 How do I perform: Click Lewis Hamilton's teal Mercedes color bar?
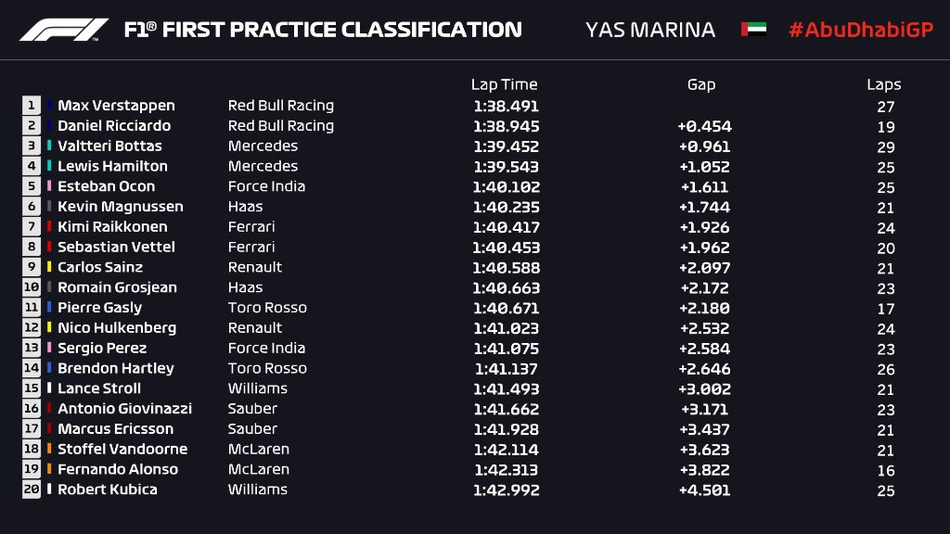click(49, 165)
